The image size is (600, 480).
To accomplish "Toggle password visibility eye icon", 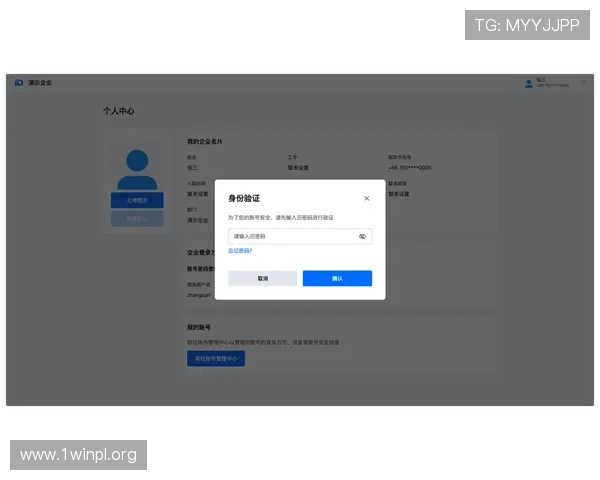I will click(362, 236).
